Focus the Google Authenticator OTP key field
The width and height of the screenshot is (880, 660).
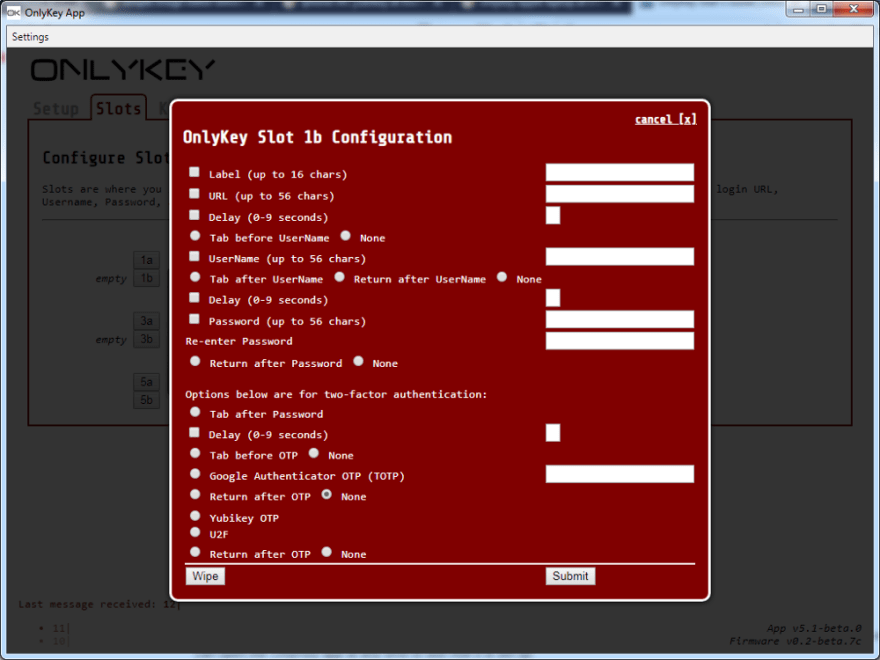(620, 474)
